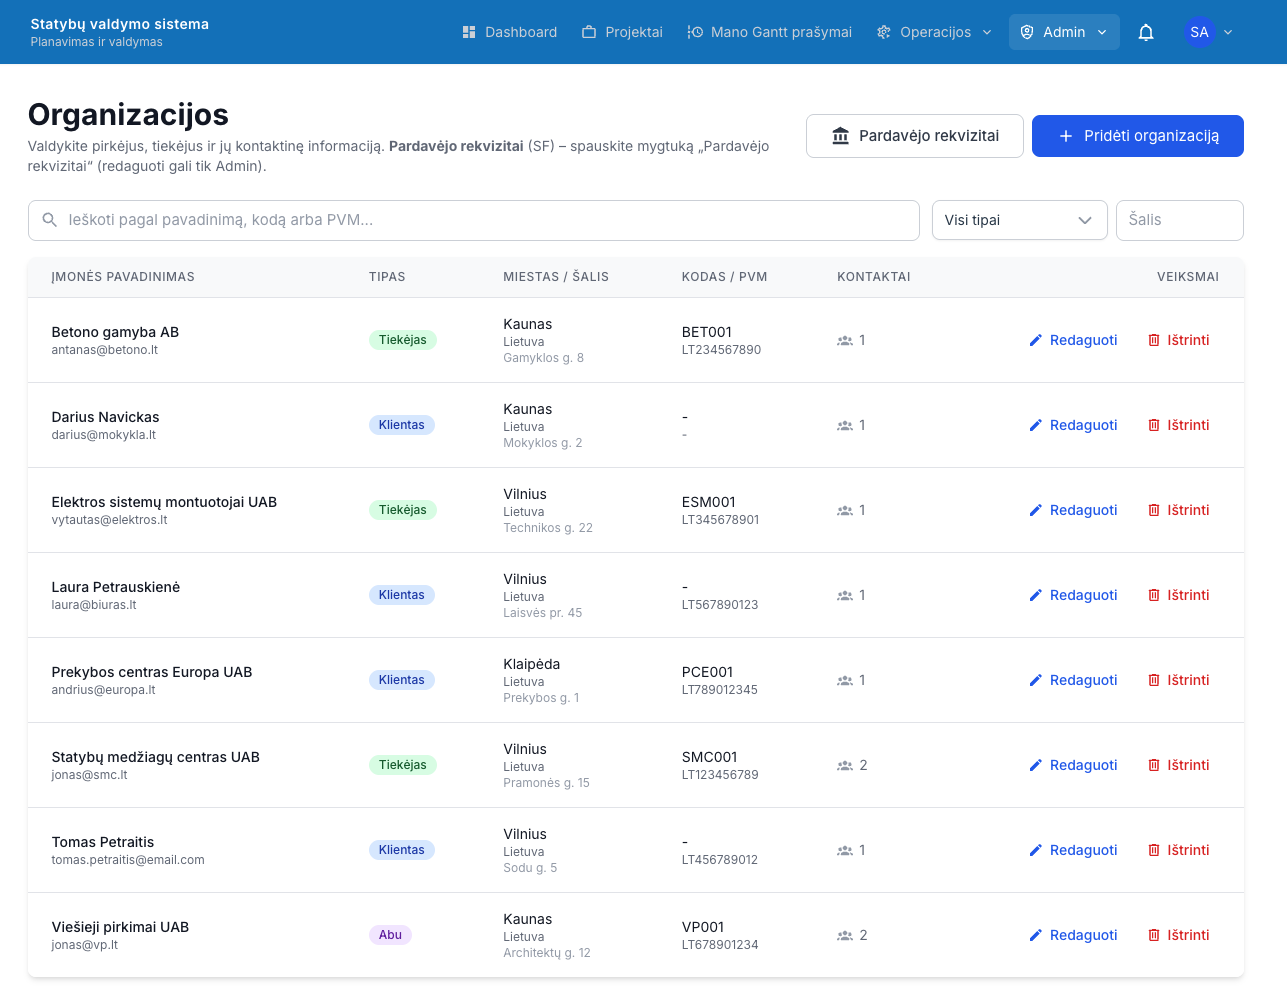Delete Laura Petrauskienė entry
The width and height of the screenshot is (1287, 1003).
click(x=1179, y=595)
